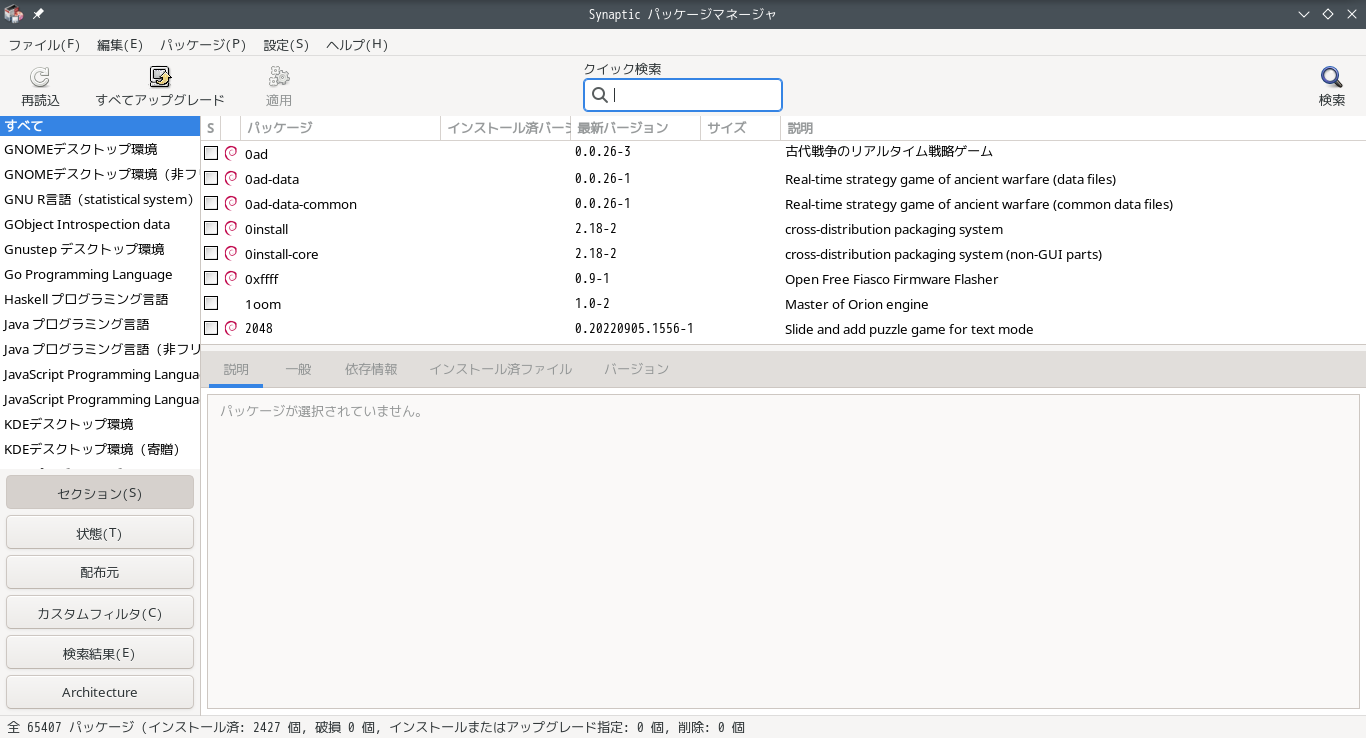
Task: Click the package count status bar text
Action: (x=376, y=727)
